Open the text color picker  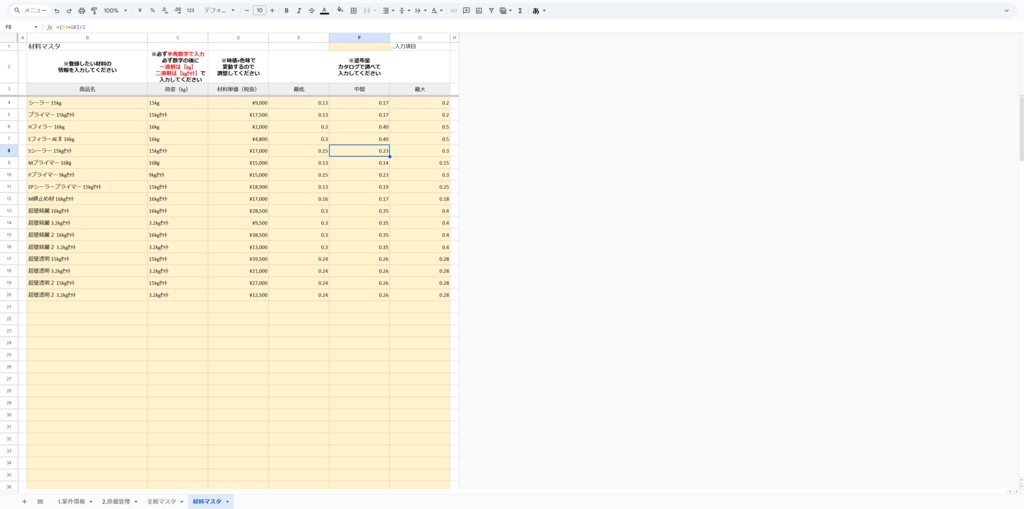(323, 10)
